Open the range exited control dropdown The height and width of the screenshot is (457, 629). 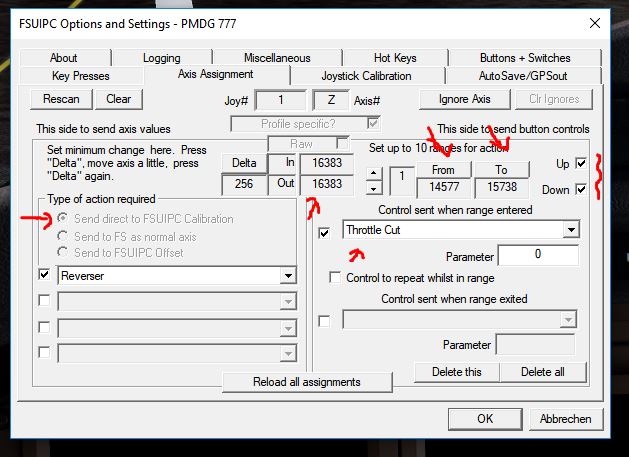(568, 320)
